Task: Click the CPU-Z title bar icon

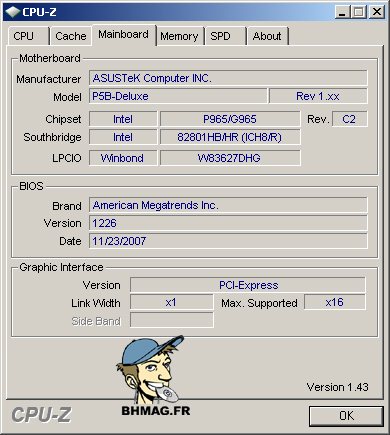Action: click(13, 12)
